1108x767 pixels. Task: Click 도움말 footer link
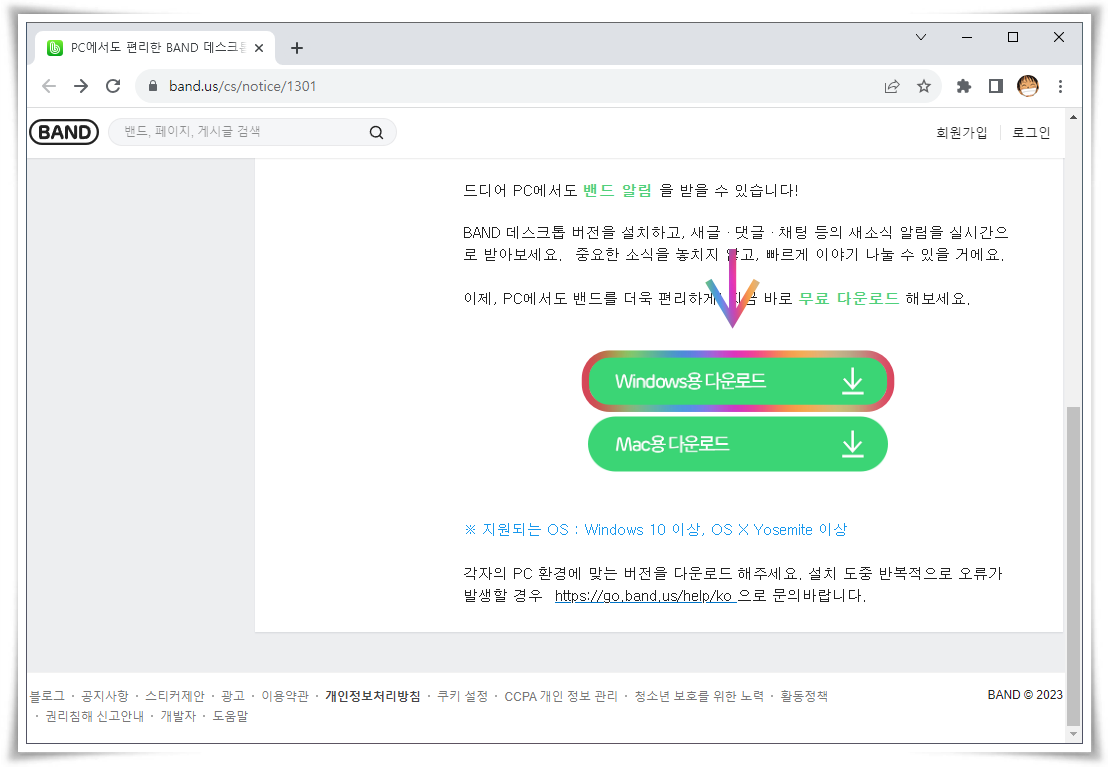click(x=230, y=716)
